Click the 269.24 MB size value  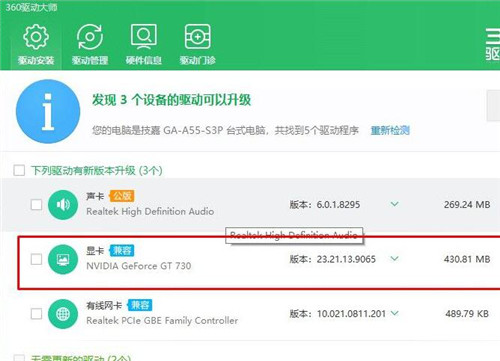[x=467, y=205]
